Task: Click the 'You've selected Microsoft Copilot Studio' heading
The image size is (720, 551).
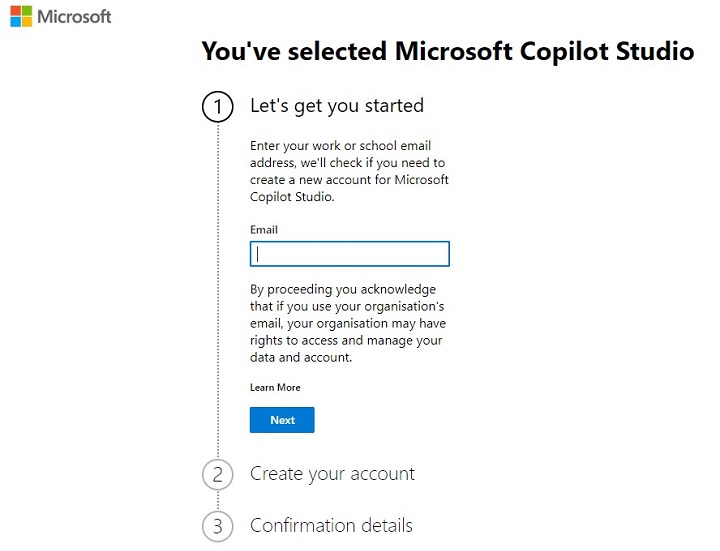Action: tap(447, 52)
